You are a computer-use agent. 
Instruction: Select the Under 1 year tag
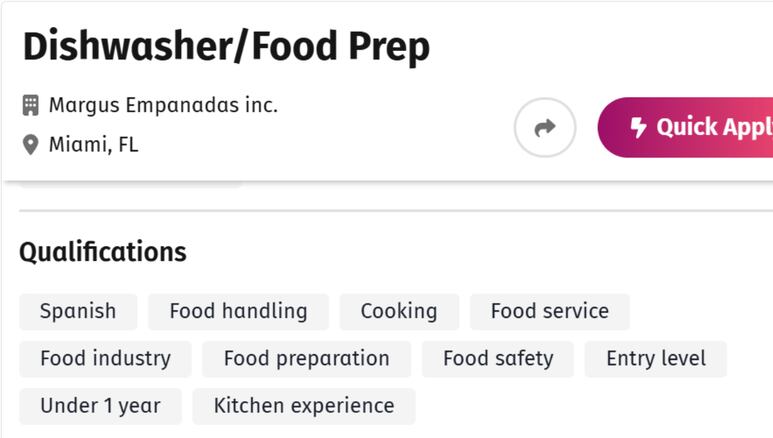point(101,406)
